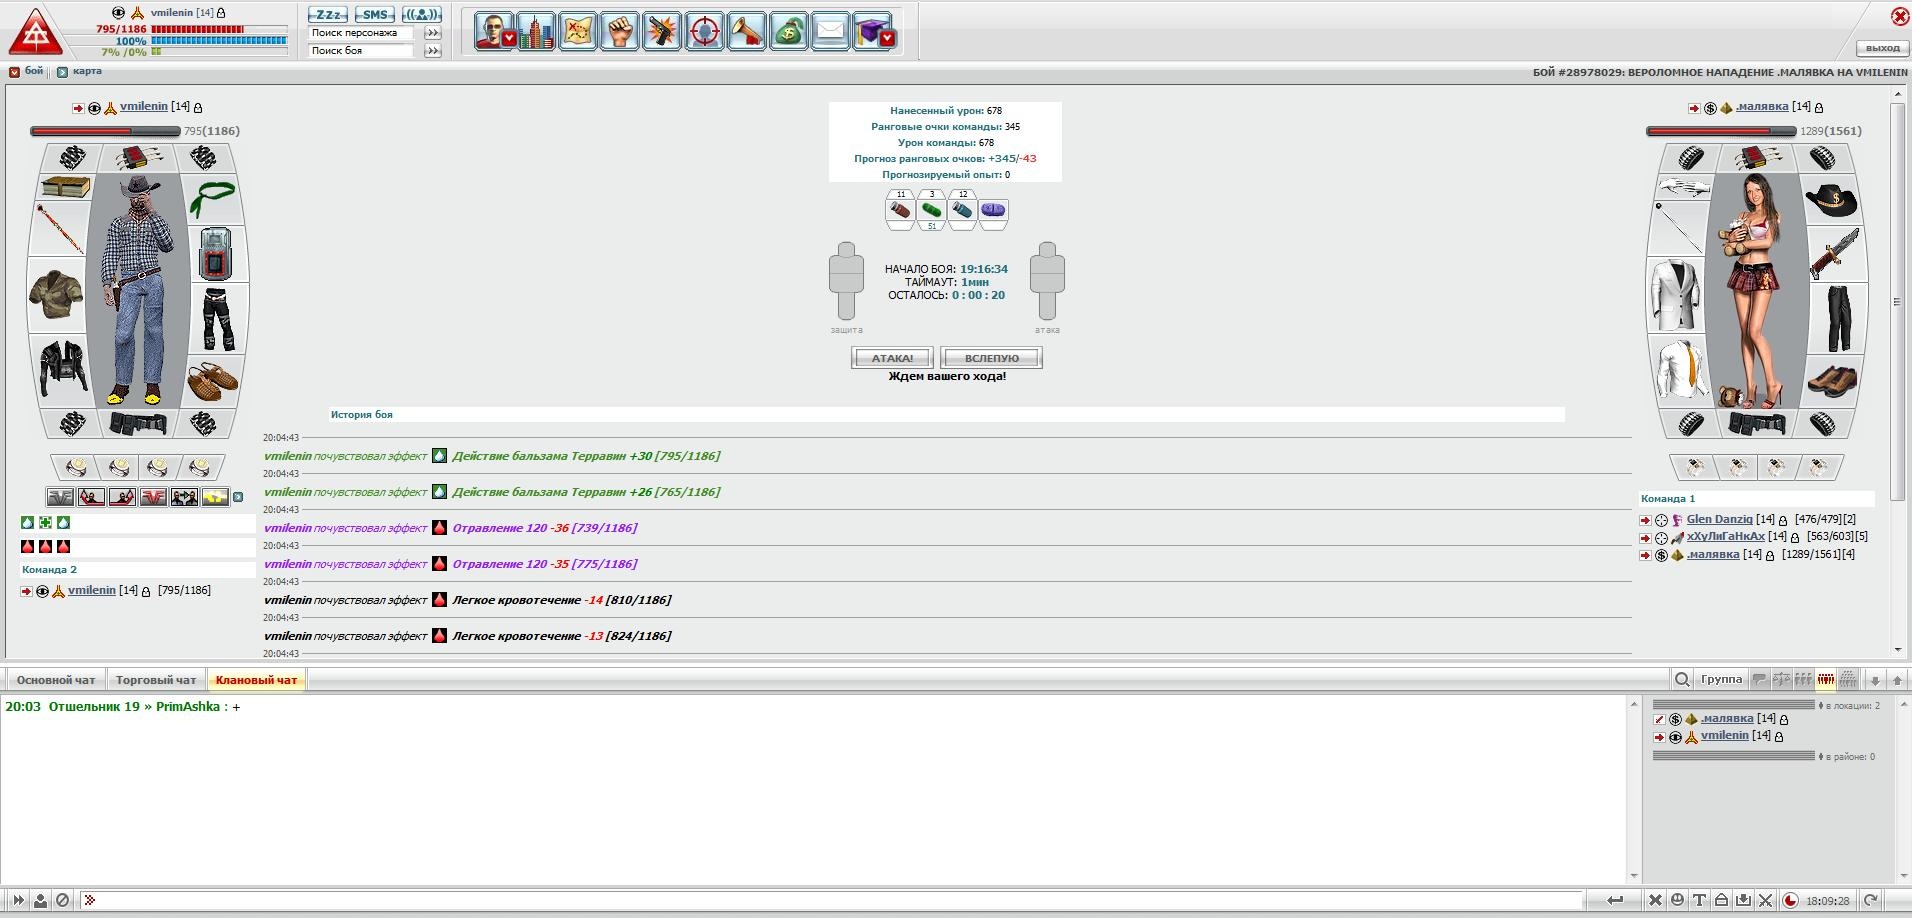Select the red capsule item with count 11

click(x=901, y=210)
